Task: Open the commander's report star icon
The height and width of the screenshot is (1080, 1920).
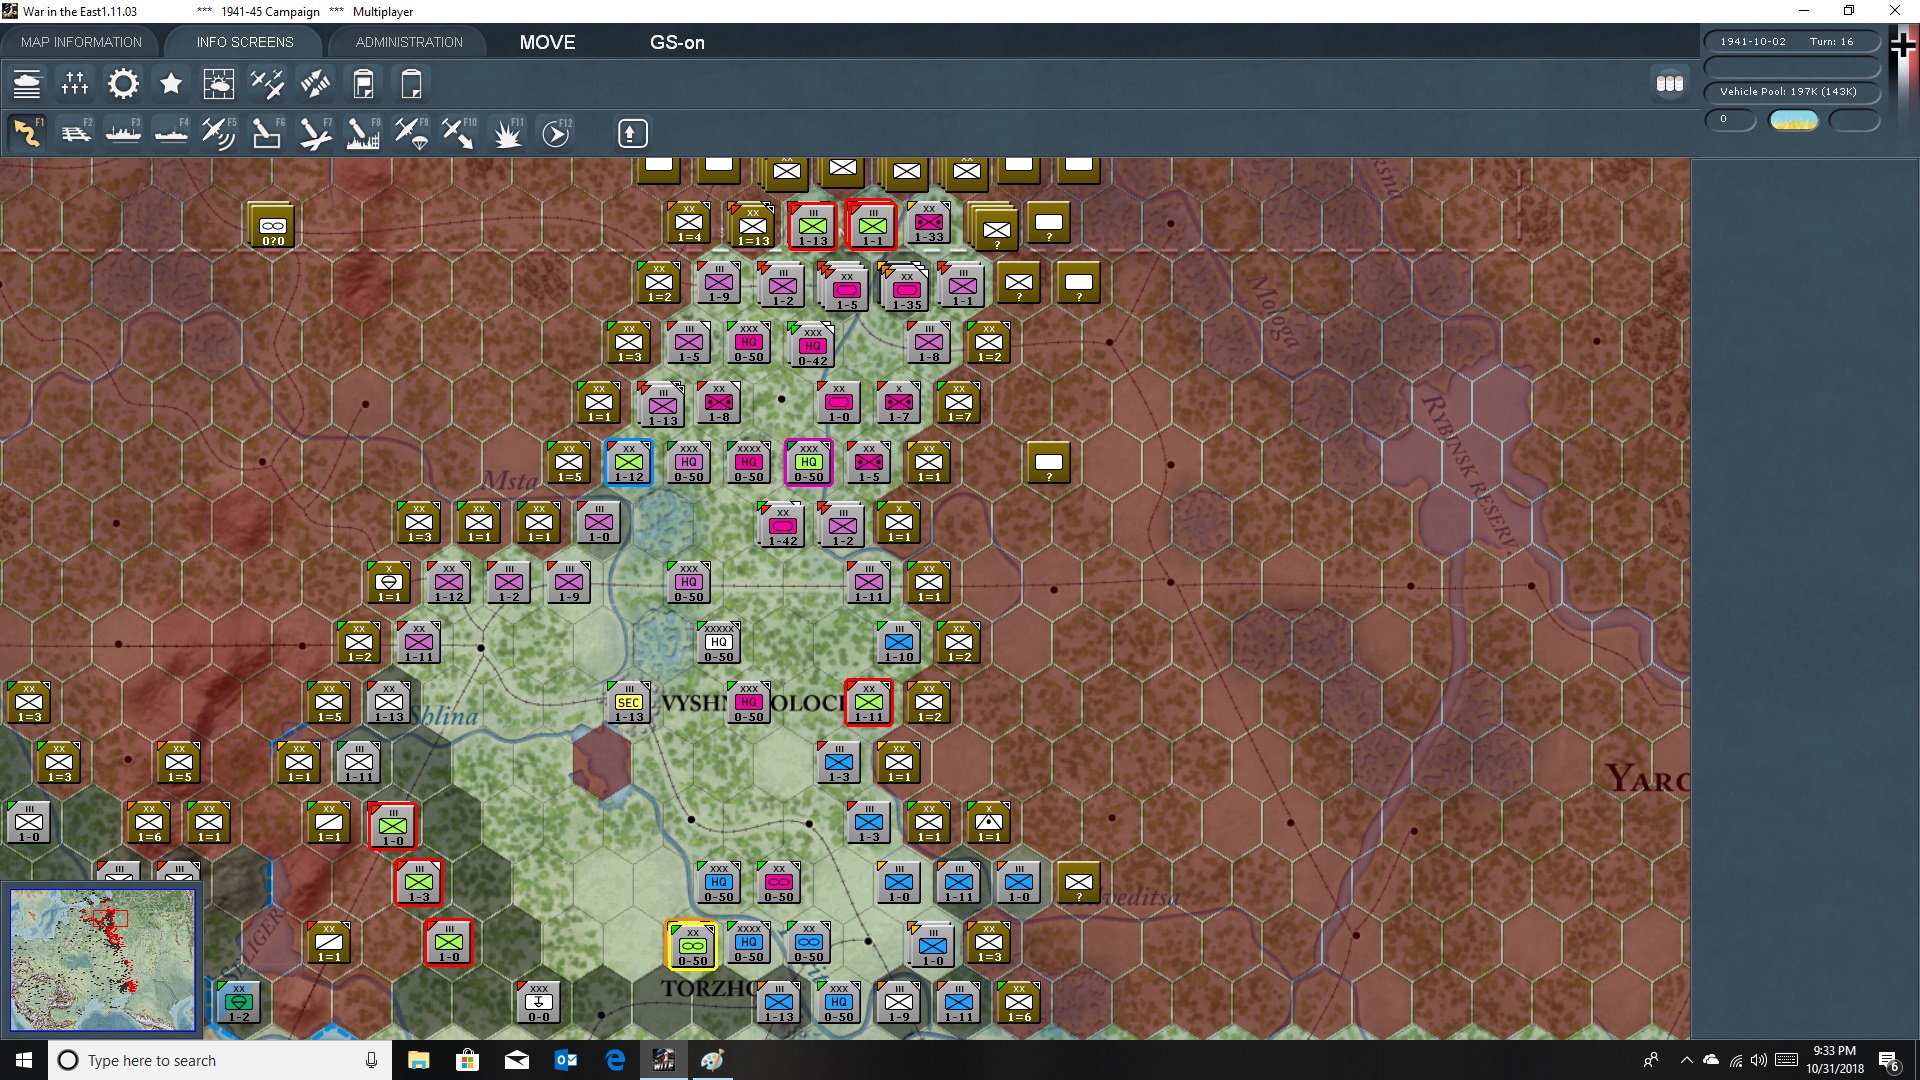Action: (x=171, y=84)
